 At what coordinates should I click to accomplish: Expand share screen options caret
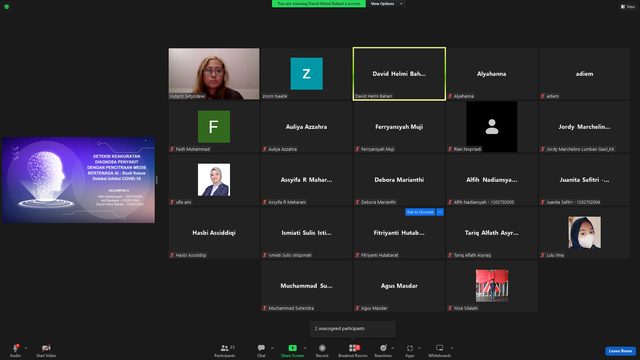click(x=305, y=348)
